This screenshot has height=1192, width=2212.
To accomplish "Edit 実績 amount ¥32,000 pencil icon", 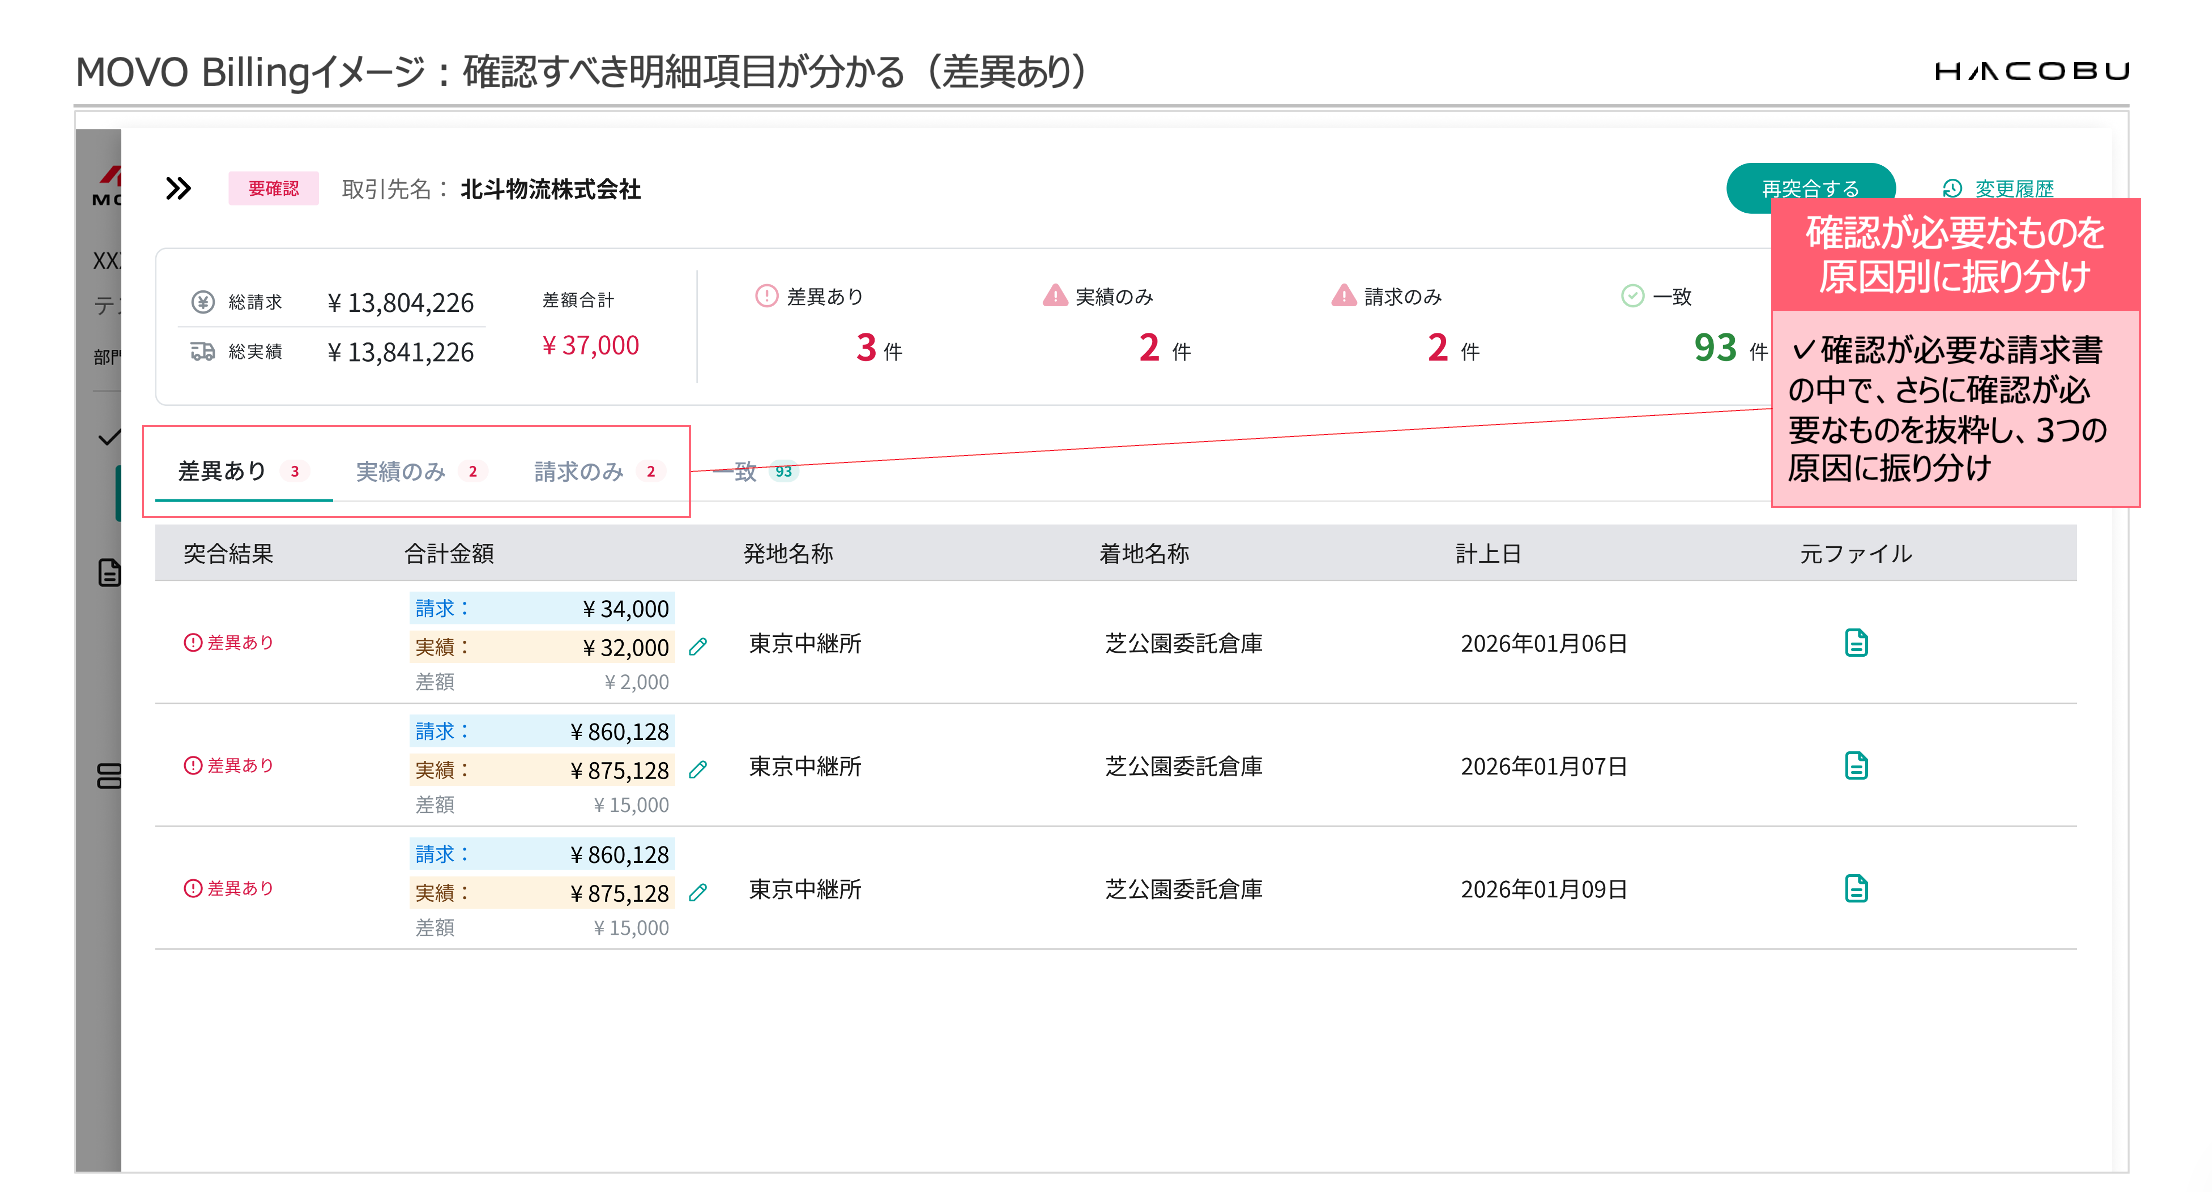I will [x=698, y=647].
